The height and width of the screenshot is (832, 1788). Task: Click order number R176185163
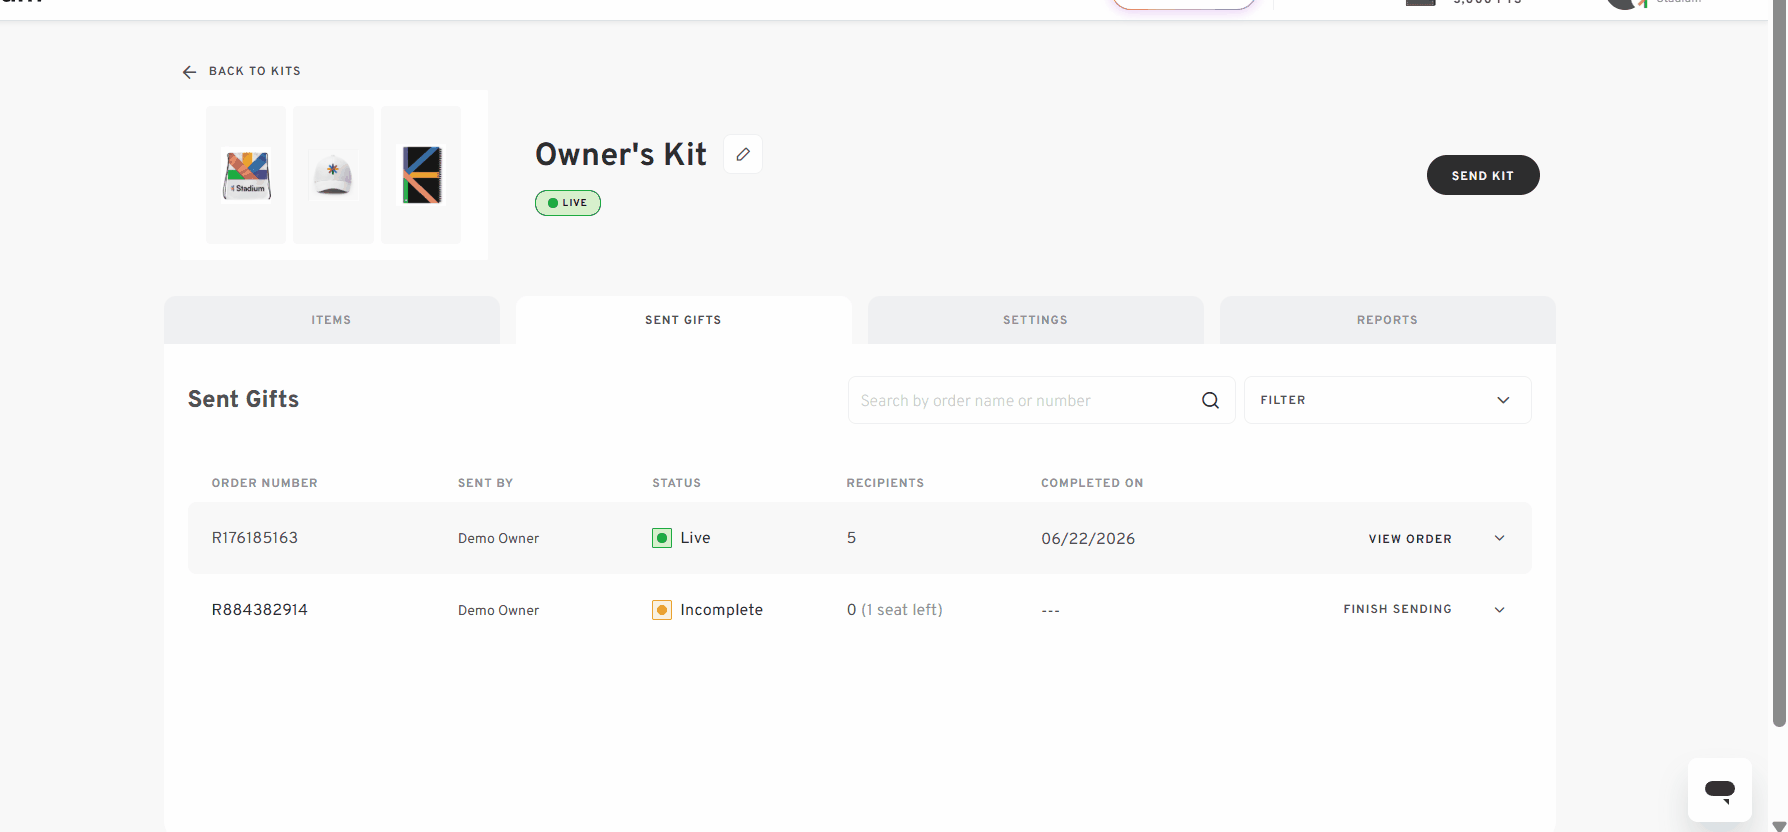255,538
